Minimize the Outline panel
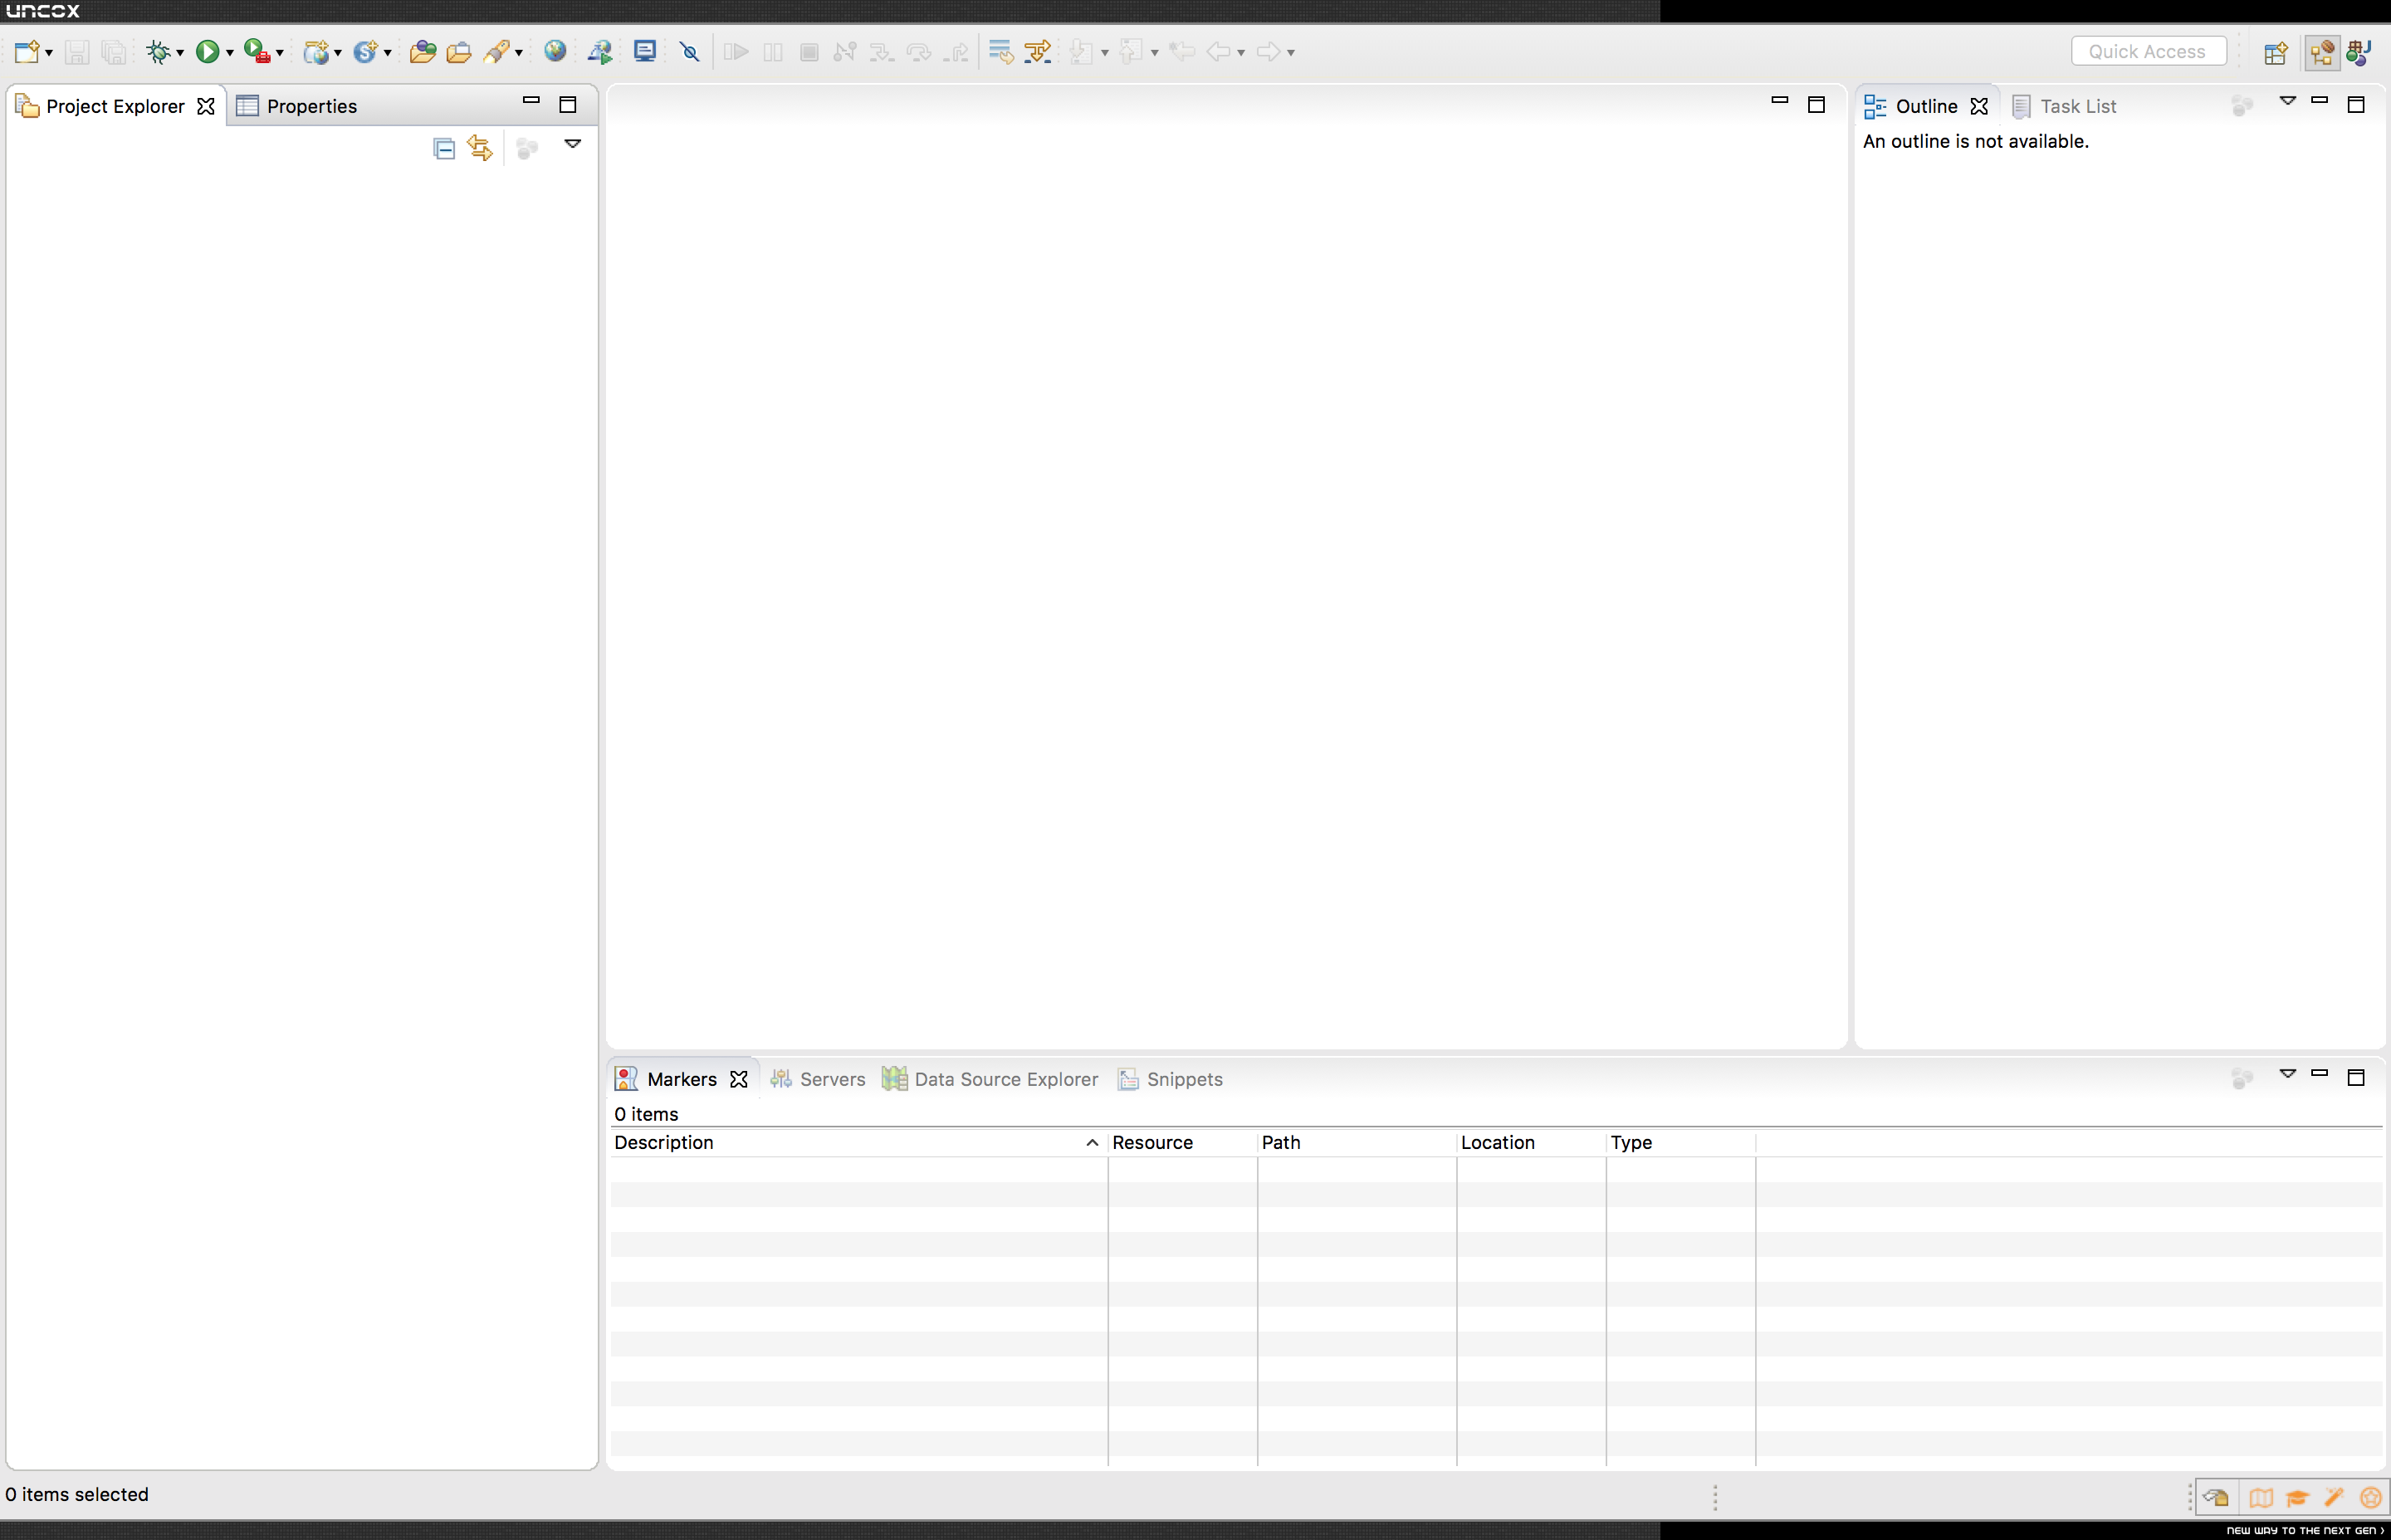Viewport: 2391px width, 1540px height. [x=2320, y=100]
